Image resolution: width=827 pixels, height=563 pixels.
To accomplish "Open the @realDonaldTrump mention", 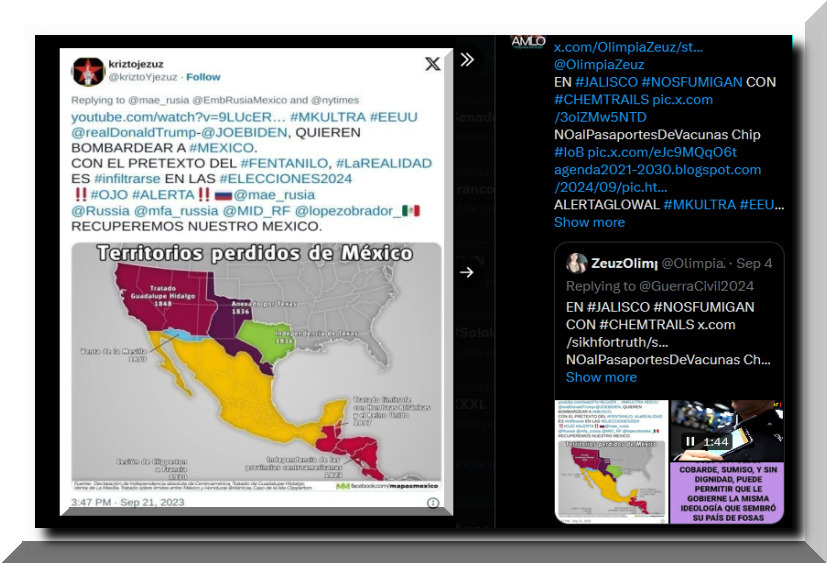I will point(132,132).
